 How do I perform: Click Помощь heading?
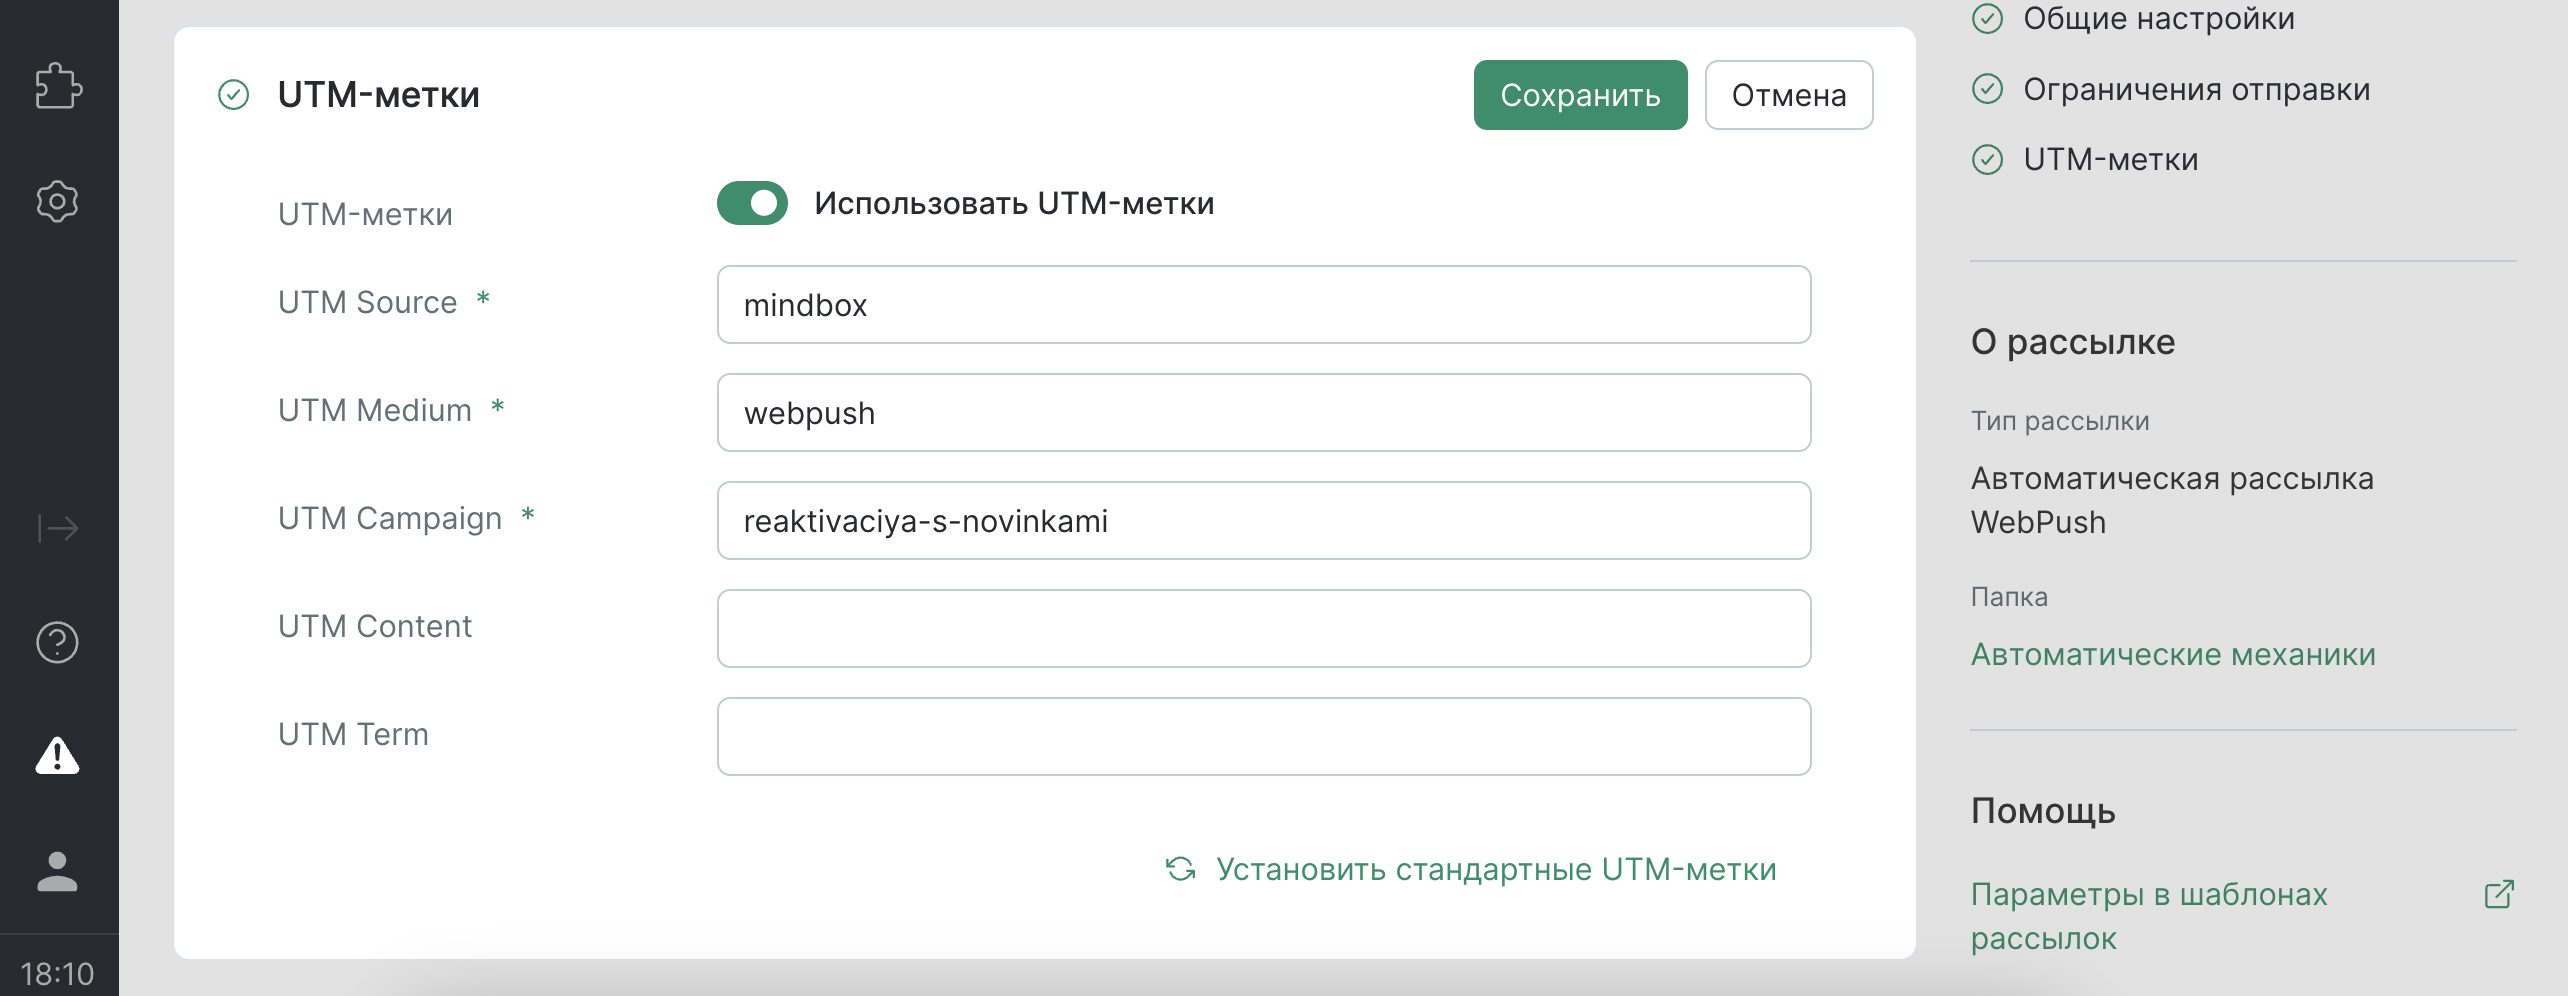point(2043,811)
